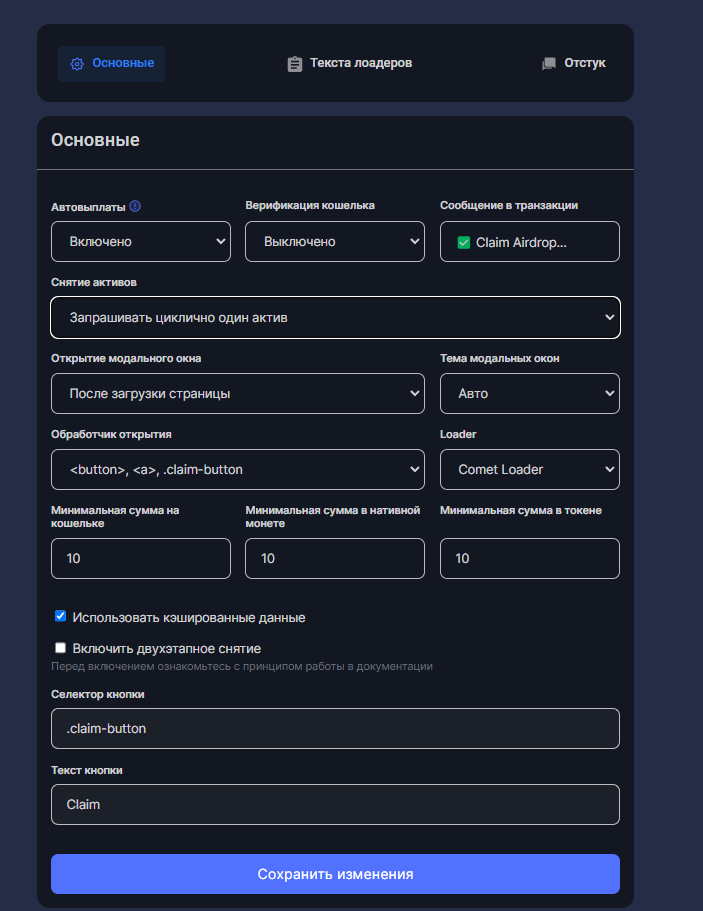Expand the Обработчик открытия dropdown
703x911 pixels.
click(x=237, y=469)
